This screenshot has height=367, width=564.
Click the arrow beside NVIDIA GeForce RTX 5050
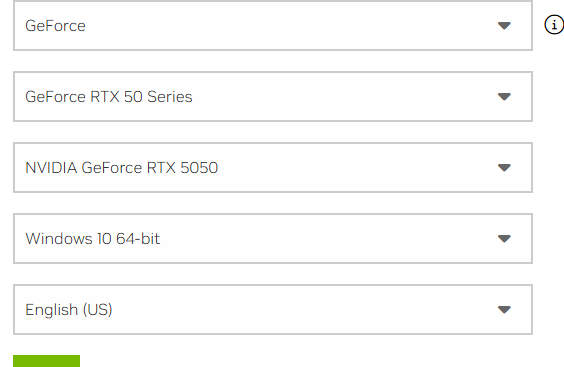click(504, 167)
